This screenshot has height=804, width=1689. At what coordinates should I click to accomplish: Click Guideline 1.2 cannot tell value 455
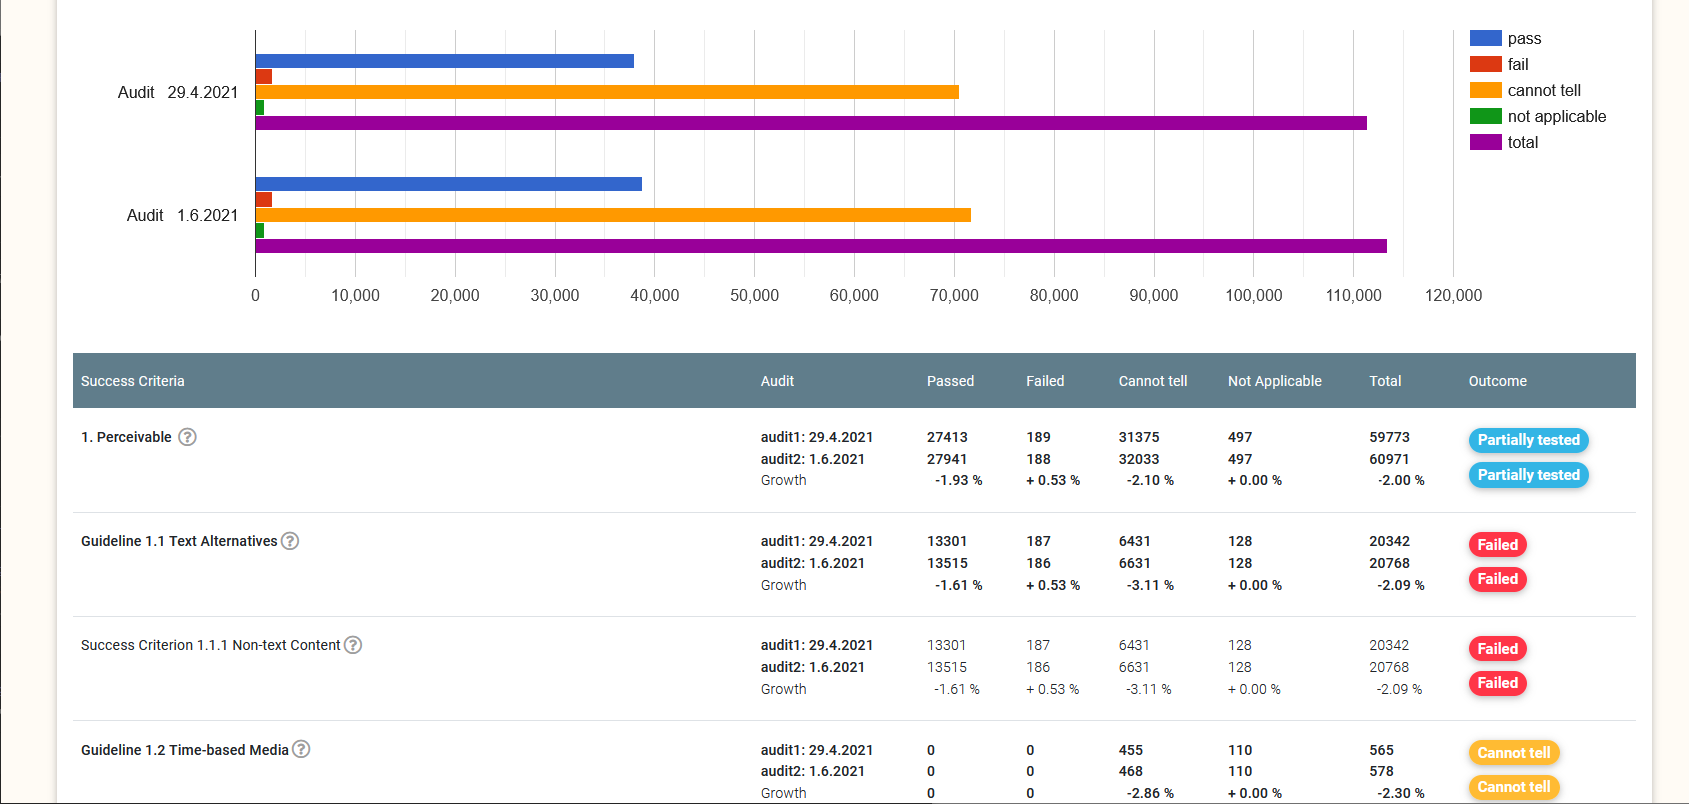coord(1131,750)
